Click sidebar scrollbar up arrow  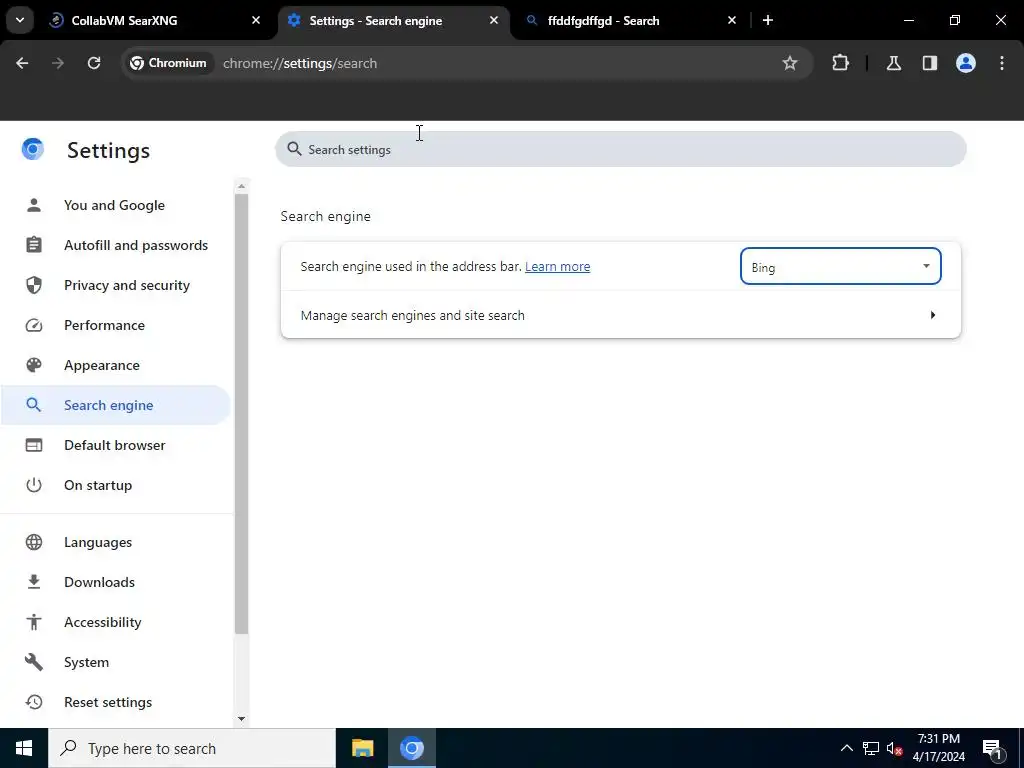tap(242, 186)
